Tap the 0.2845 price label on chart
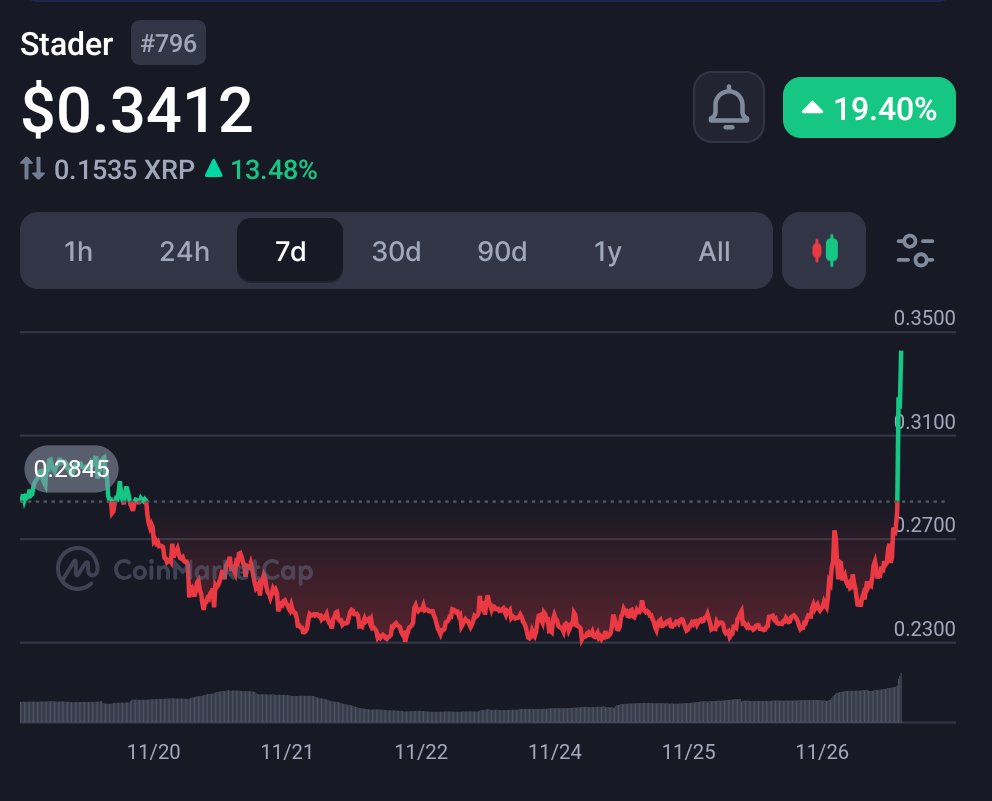The height and width of the screenshot is (801, 992). (71, 469)
